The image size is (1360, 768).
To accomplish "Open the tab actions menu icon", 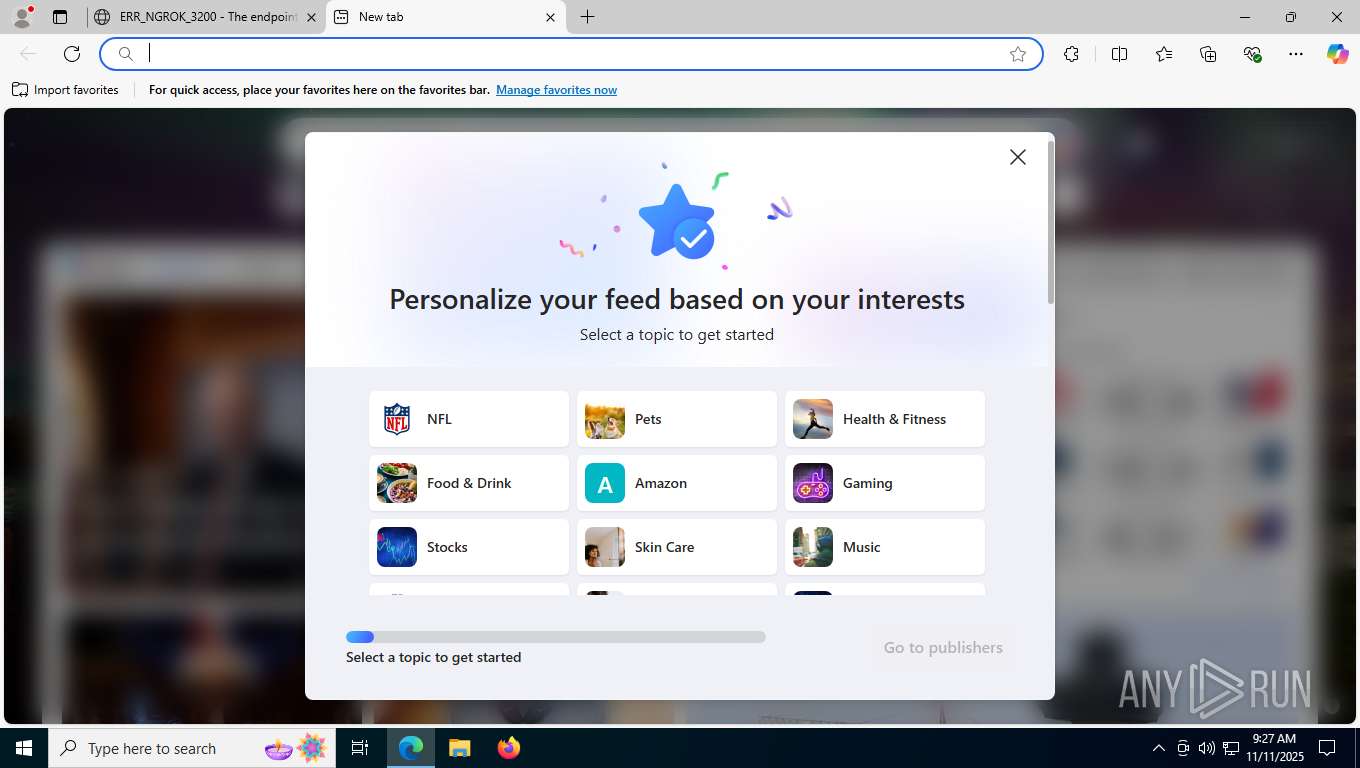I will pyautogui.click(x=60, y=17).
